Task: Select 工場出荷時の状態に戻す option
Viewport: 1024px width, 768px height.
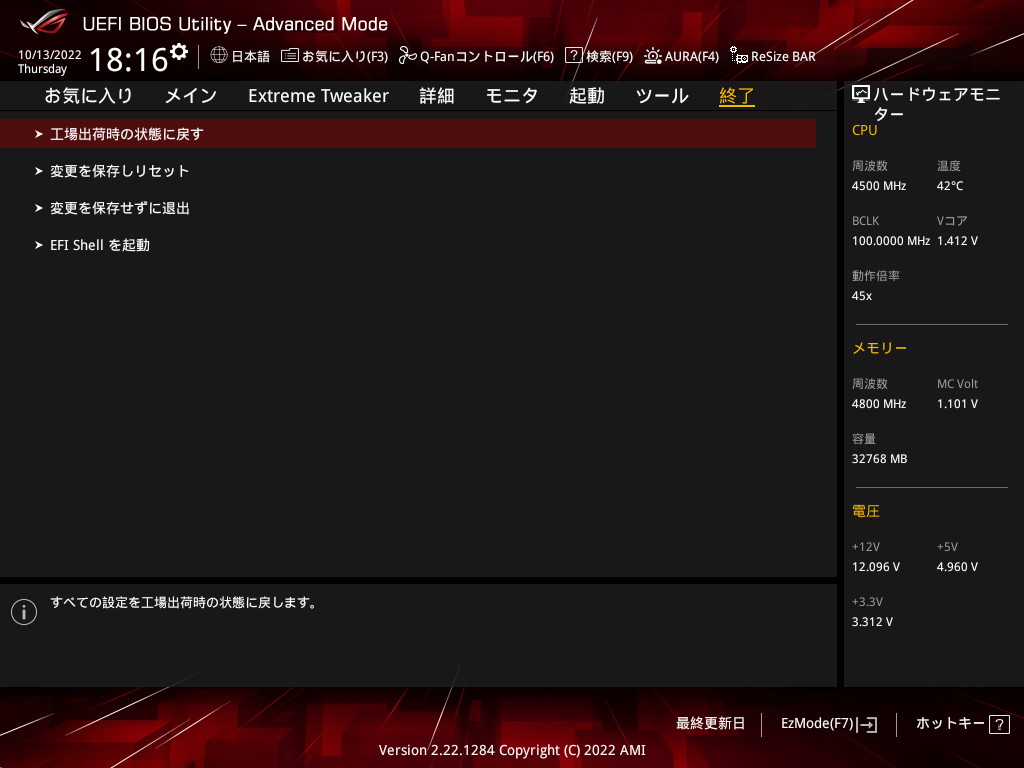Action: [408, 134]
